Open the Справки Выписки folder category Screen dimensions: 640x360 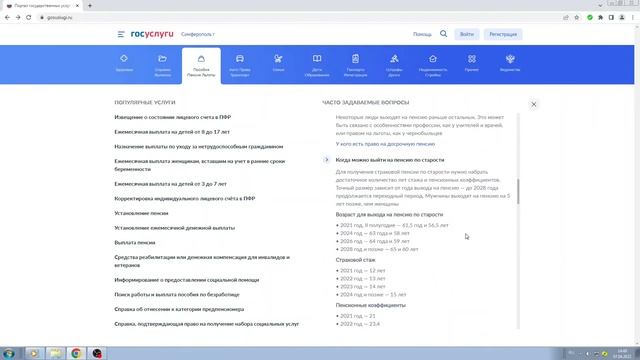162,65
